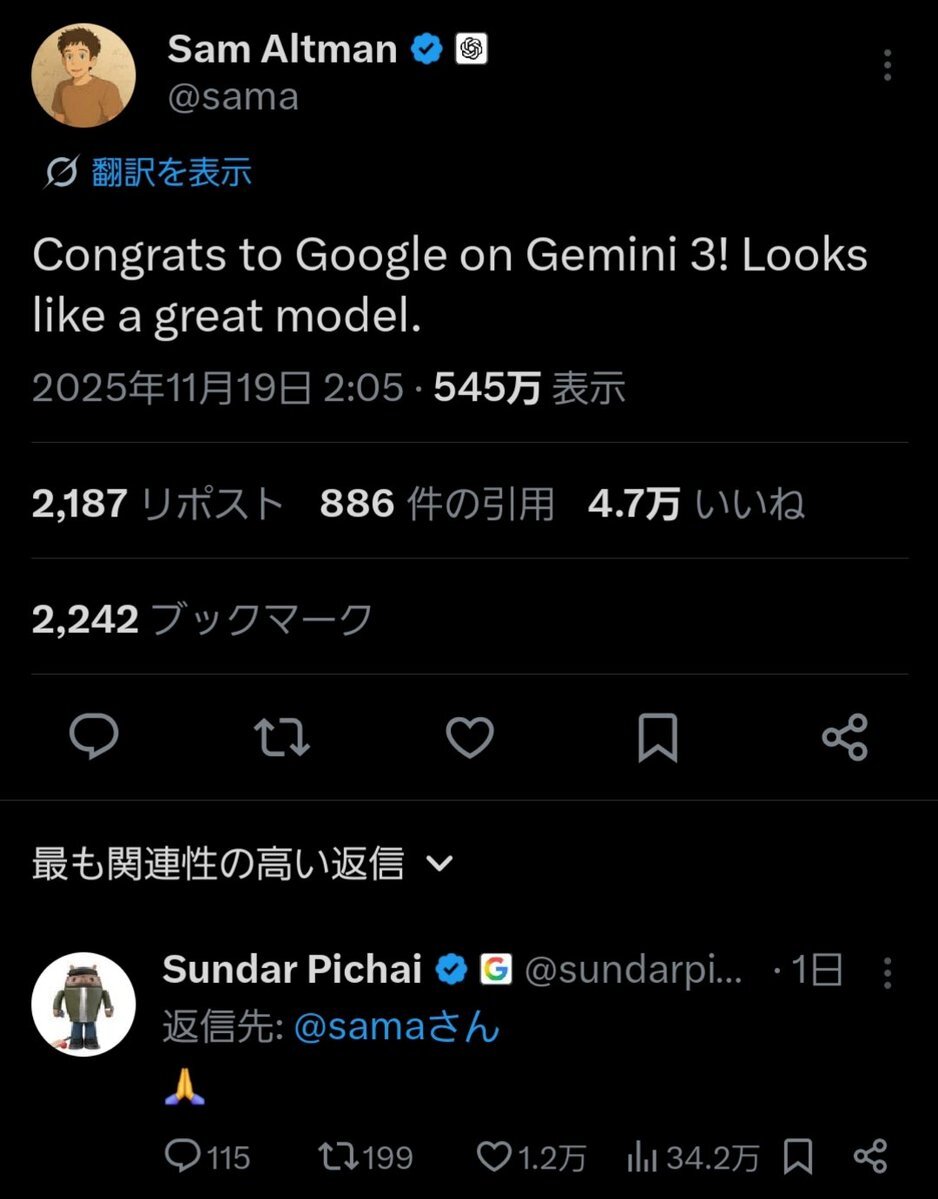Bookmark Sam Altman's post

pos(657,738)
